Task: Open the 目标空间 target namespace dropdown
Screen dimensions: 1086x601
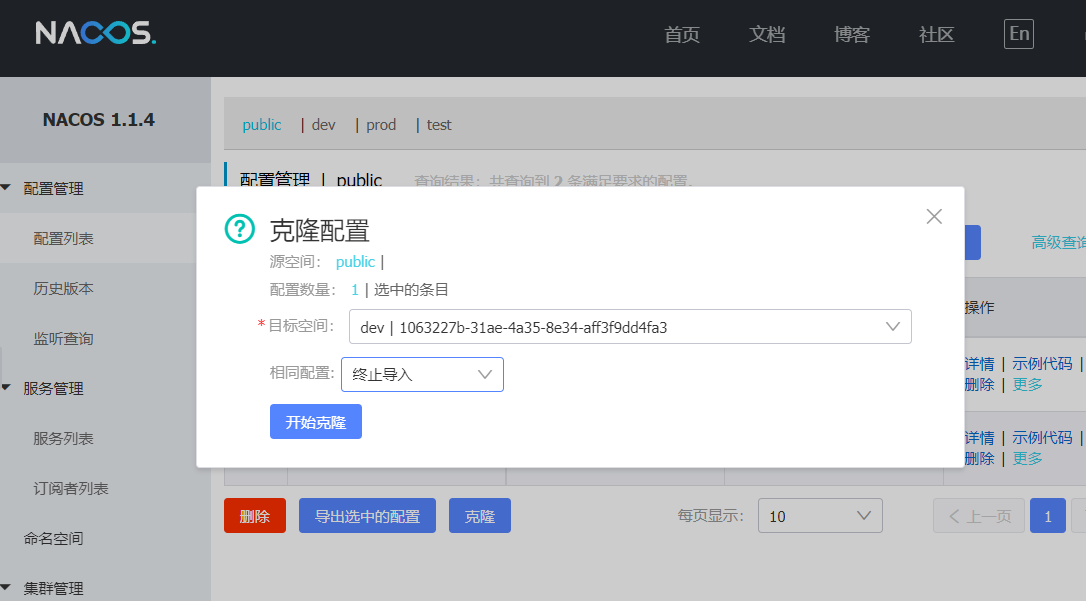Action: [x=630, y=327]
